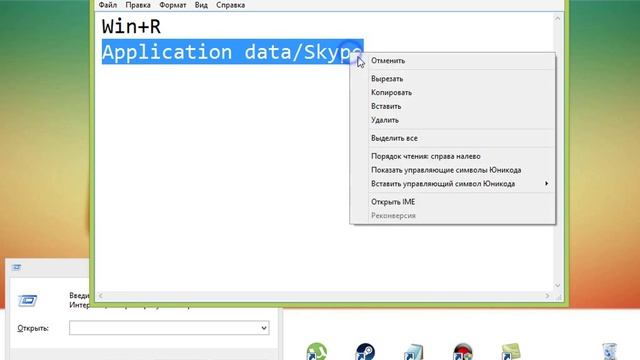Open the uTorrent desktop shortcut

click(317, 352)
